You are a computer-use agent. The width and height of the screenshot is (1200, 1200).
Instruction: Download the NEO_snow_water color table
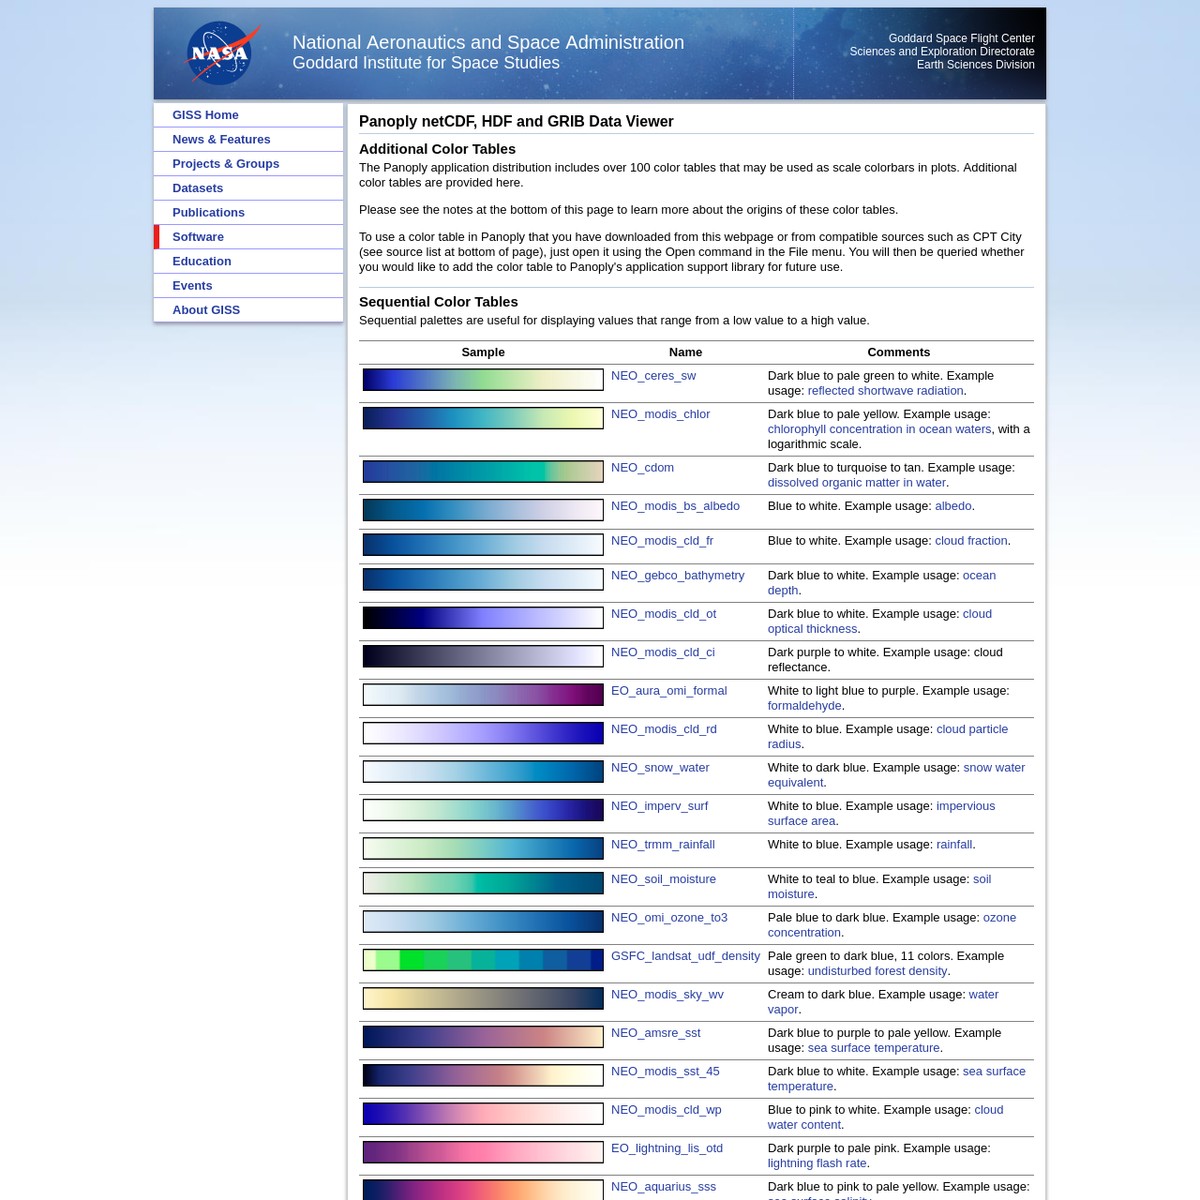point(660,768)
